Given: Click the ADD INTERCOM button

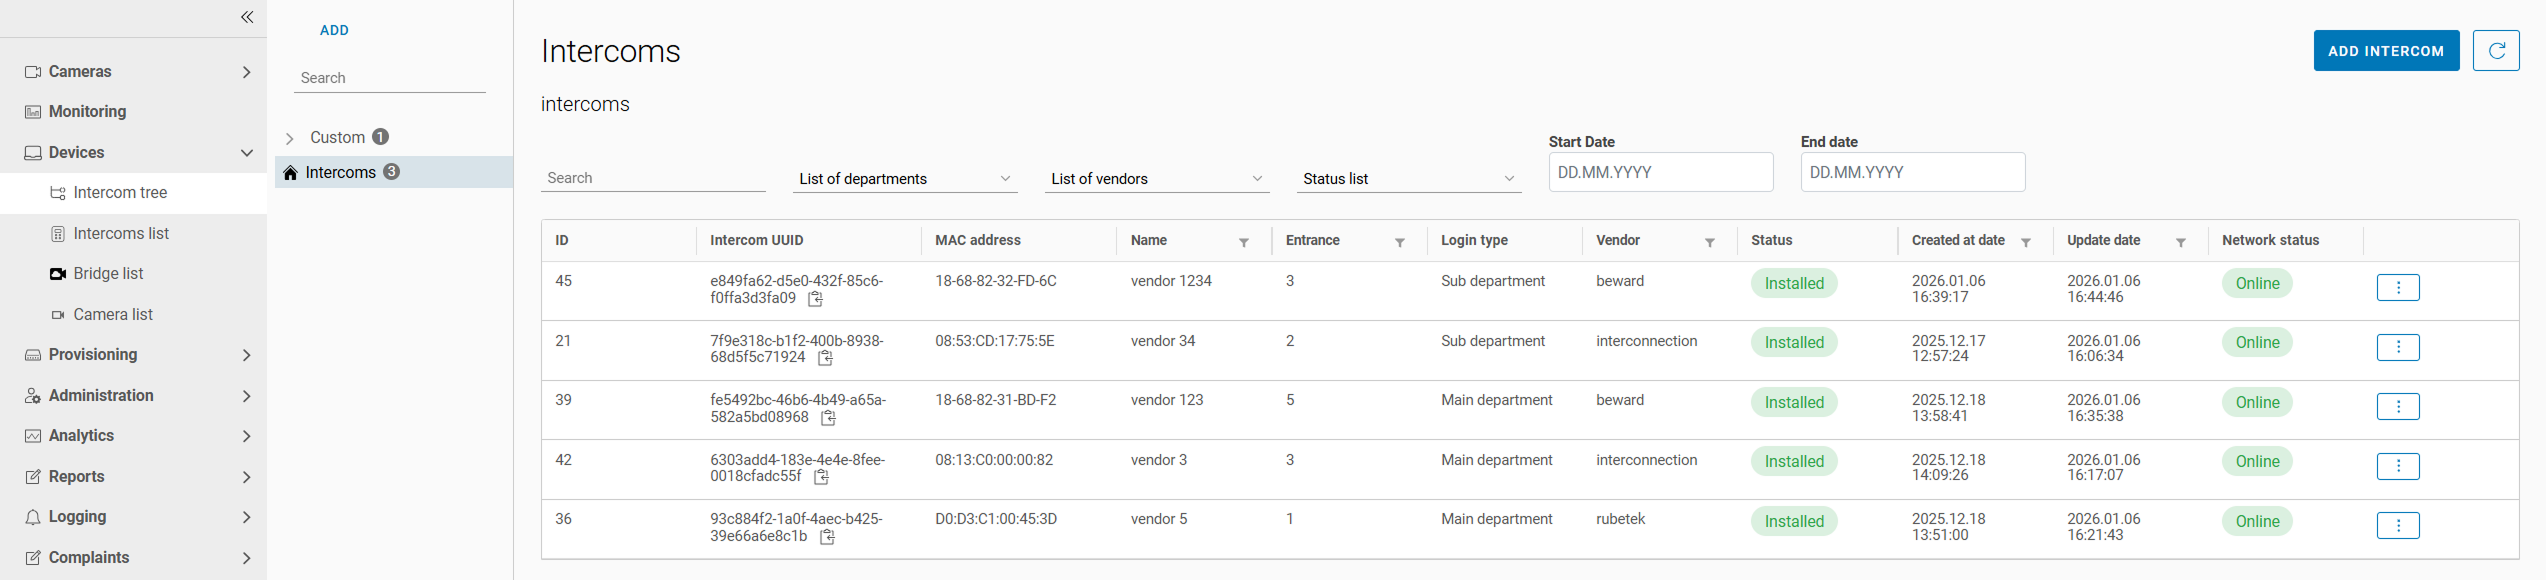Looking at the screenshot, I should point(2385,51).
